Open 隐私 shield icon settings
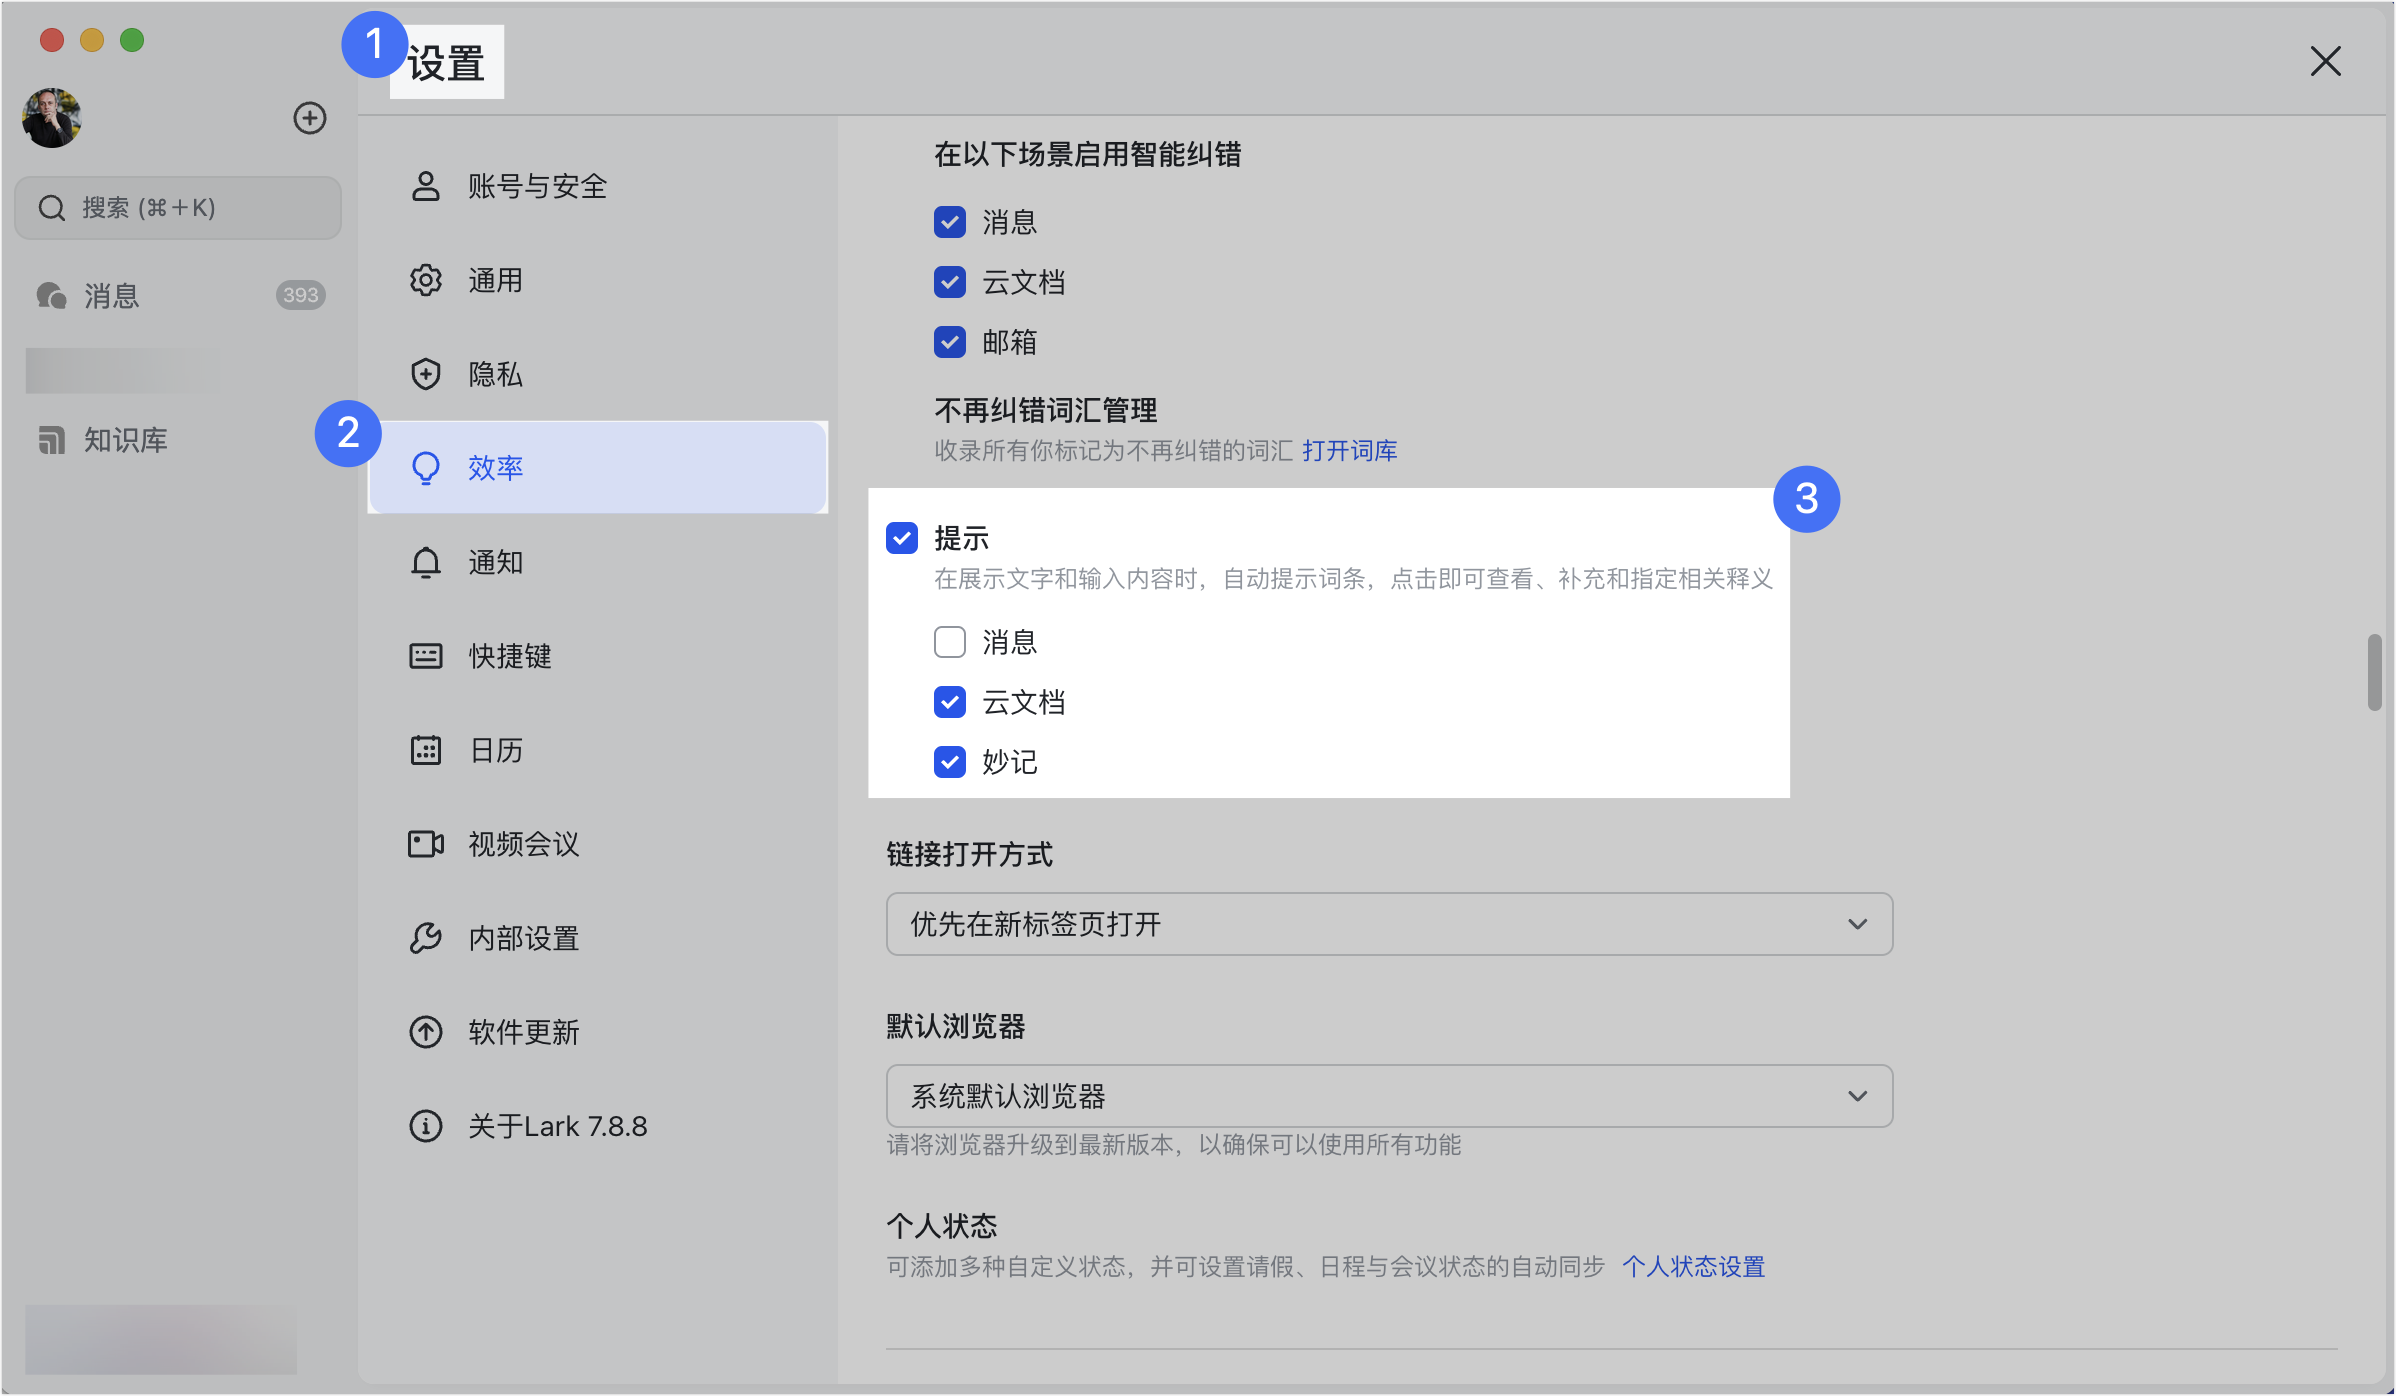This screenshot has height=1396, width=2396. pyautogui.click(x=426, y=374)
